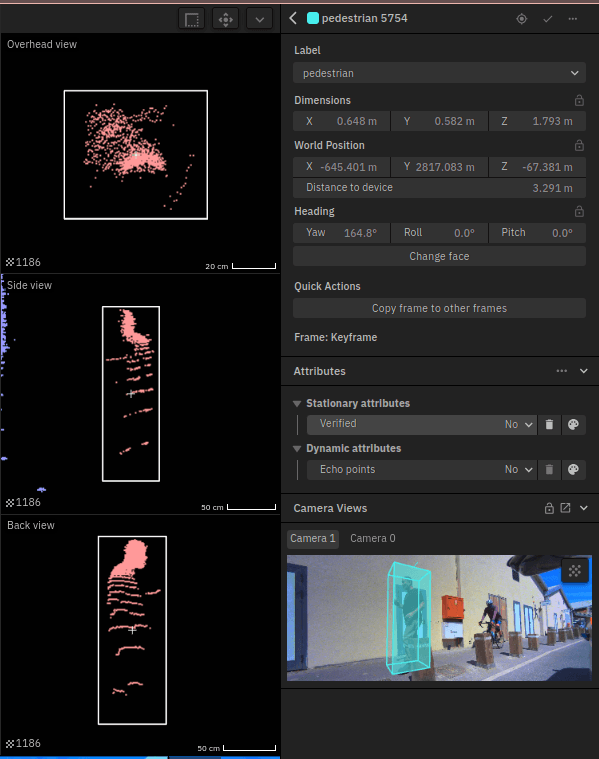599x759 pixels.
Task: Click the Frame: Keyframe text
Action: (x=336, y=337)
